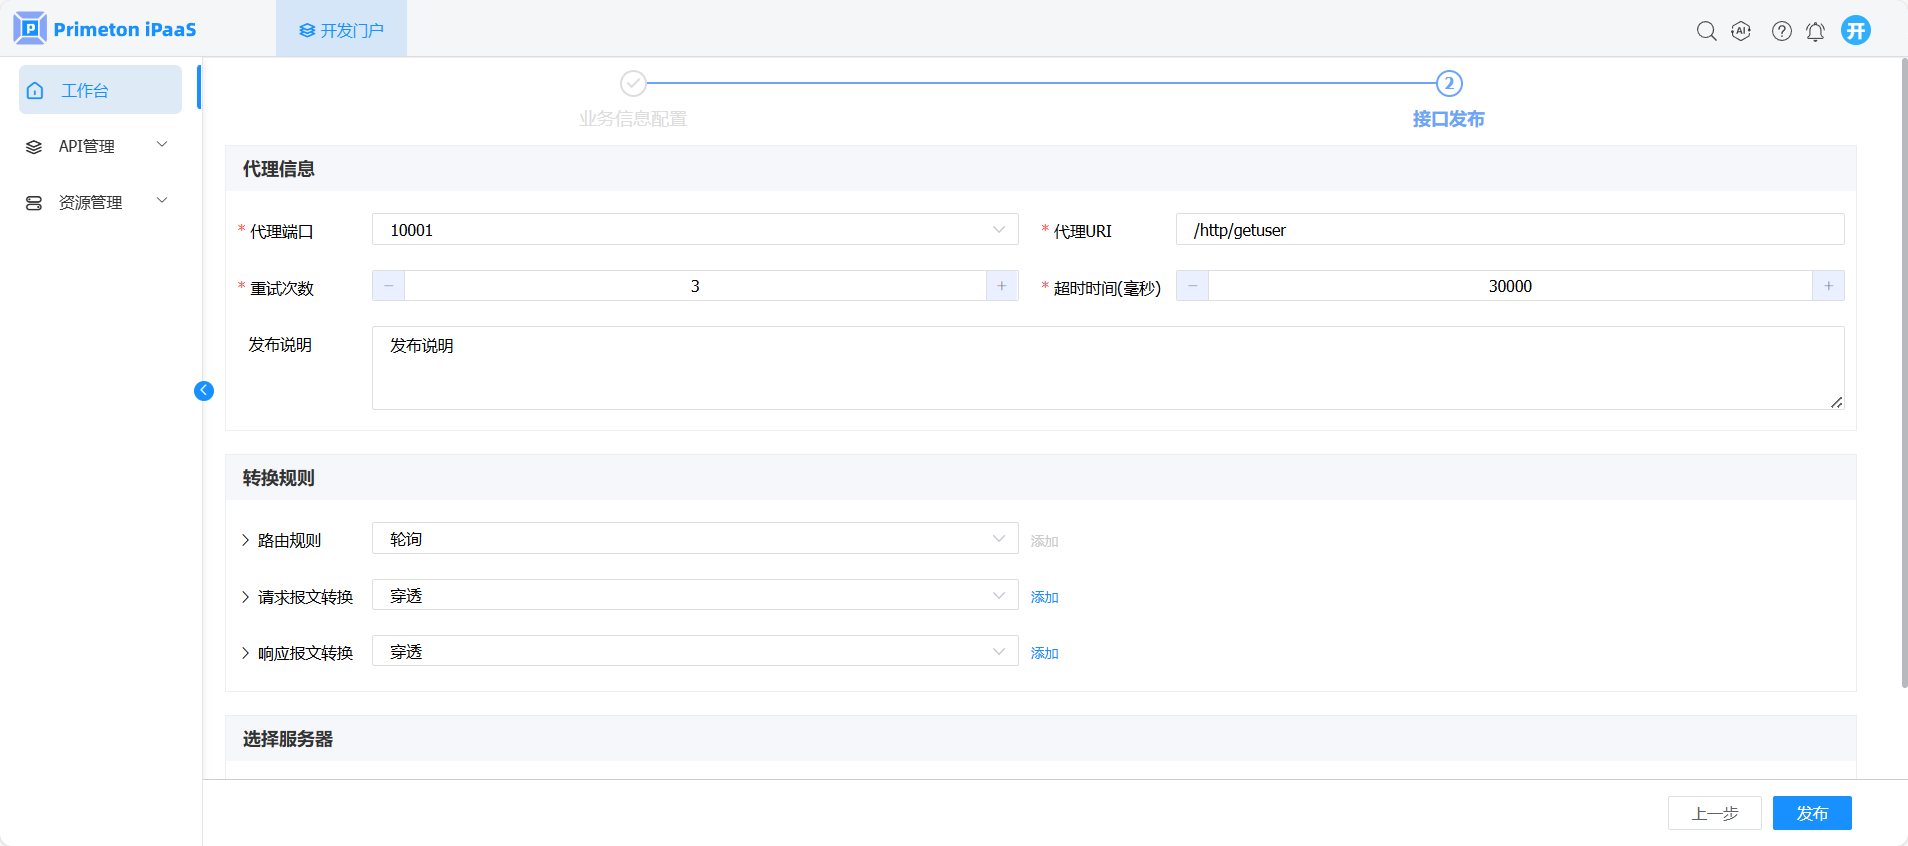Viewport: 1908px width, 846px height.
Task: Open the 请求报文转换 dropdown showing 穿透
Action: coord(695,596)
